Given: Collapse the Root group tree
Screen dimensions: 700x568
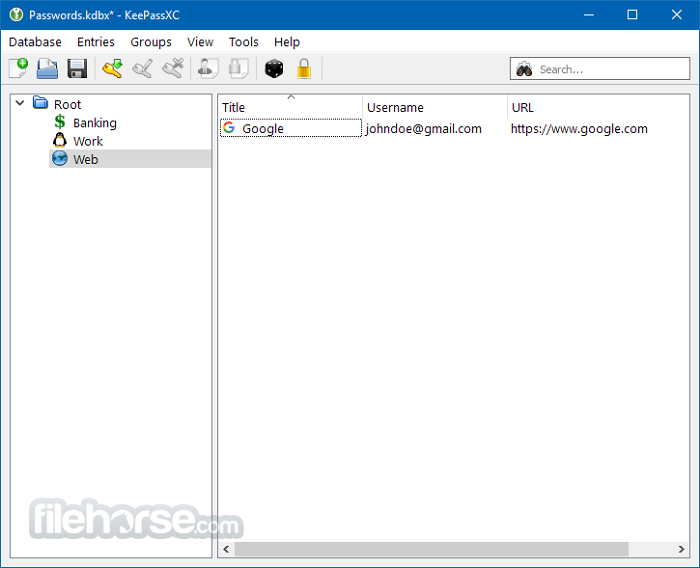Looking at the screenshot, I should (x=20, y=103).
